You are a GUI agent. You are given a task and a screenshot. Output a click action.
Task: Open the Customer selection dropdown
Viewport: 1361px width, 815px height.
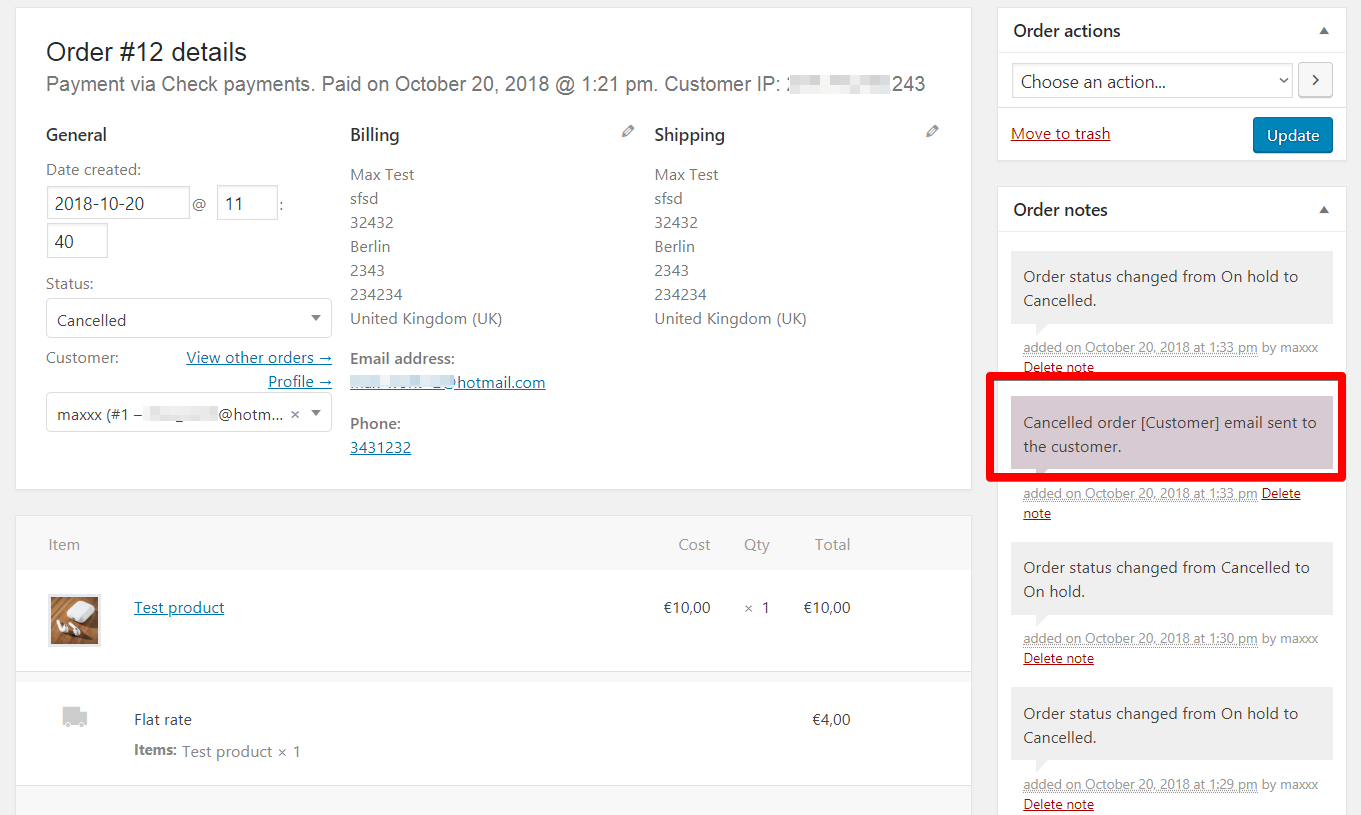[x=189, y=413]
